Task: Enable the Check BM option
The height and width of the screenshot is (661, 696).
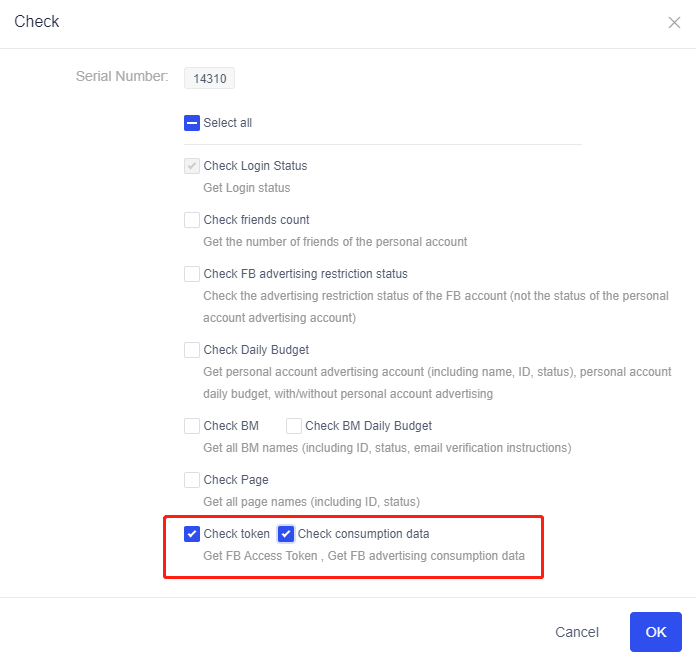Action: coord(192,426)
